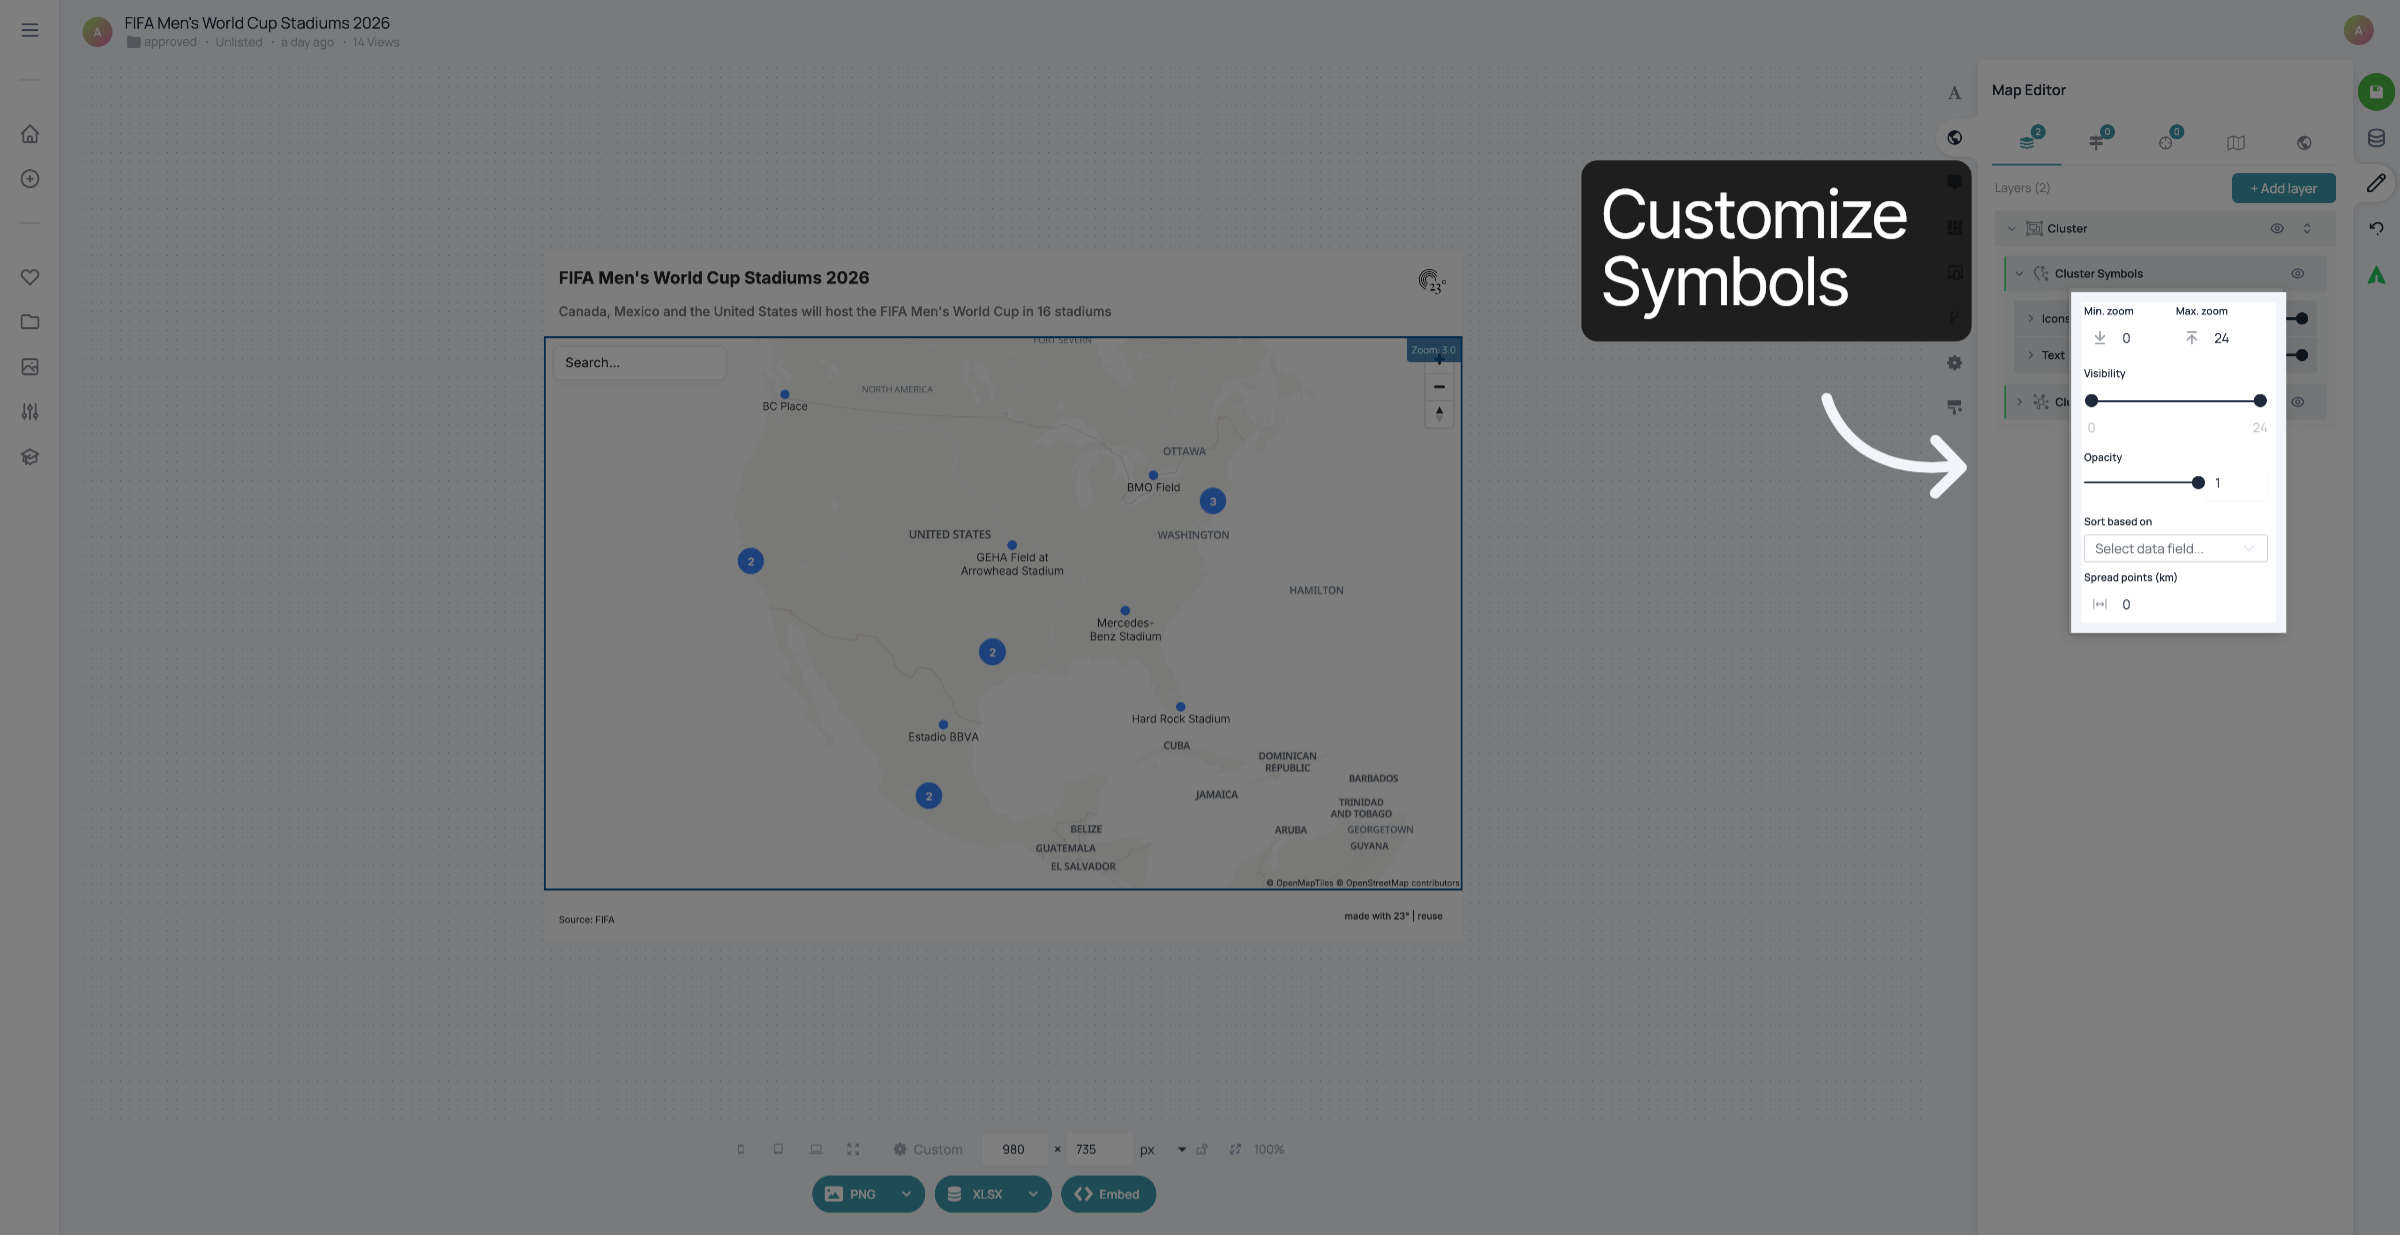Open 'Select data field...' sort dropdown
The width and height of the screenshot is (2400, 1235).
click(x=2175, y=549)
